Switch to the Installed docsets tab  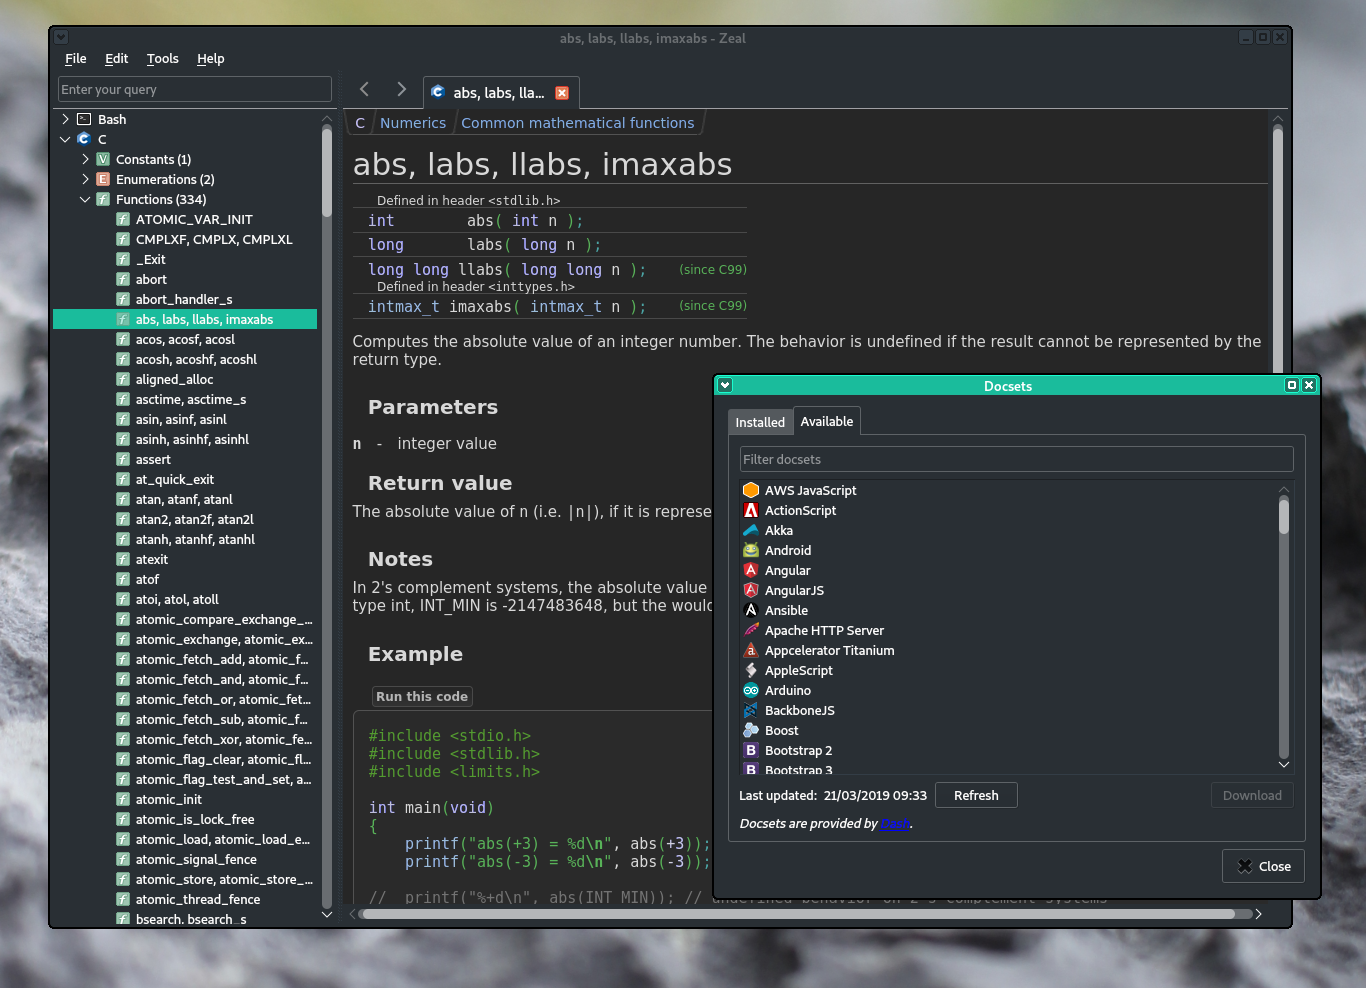(x=760, y=422)
